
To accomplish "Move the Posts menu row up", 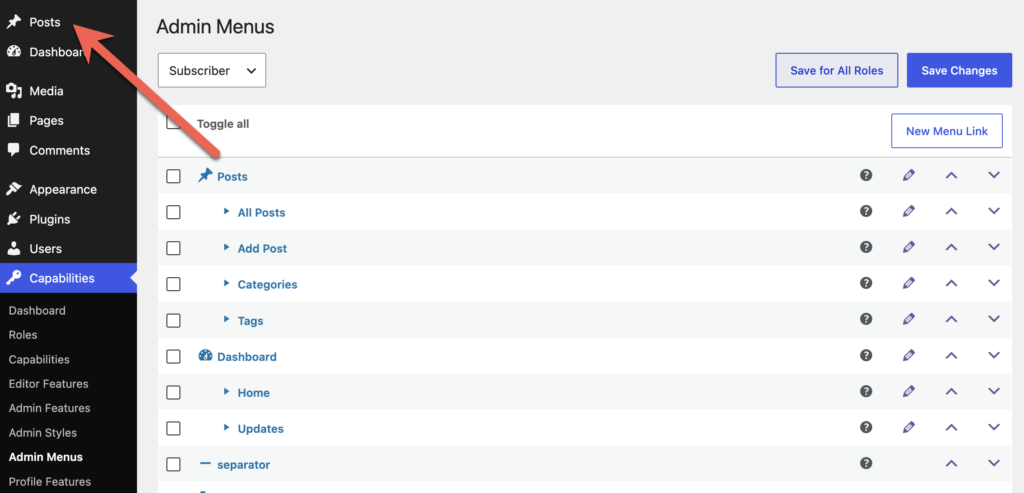I will tap(952, 175).
